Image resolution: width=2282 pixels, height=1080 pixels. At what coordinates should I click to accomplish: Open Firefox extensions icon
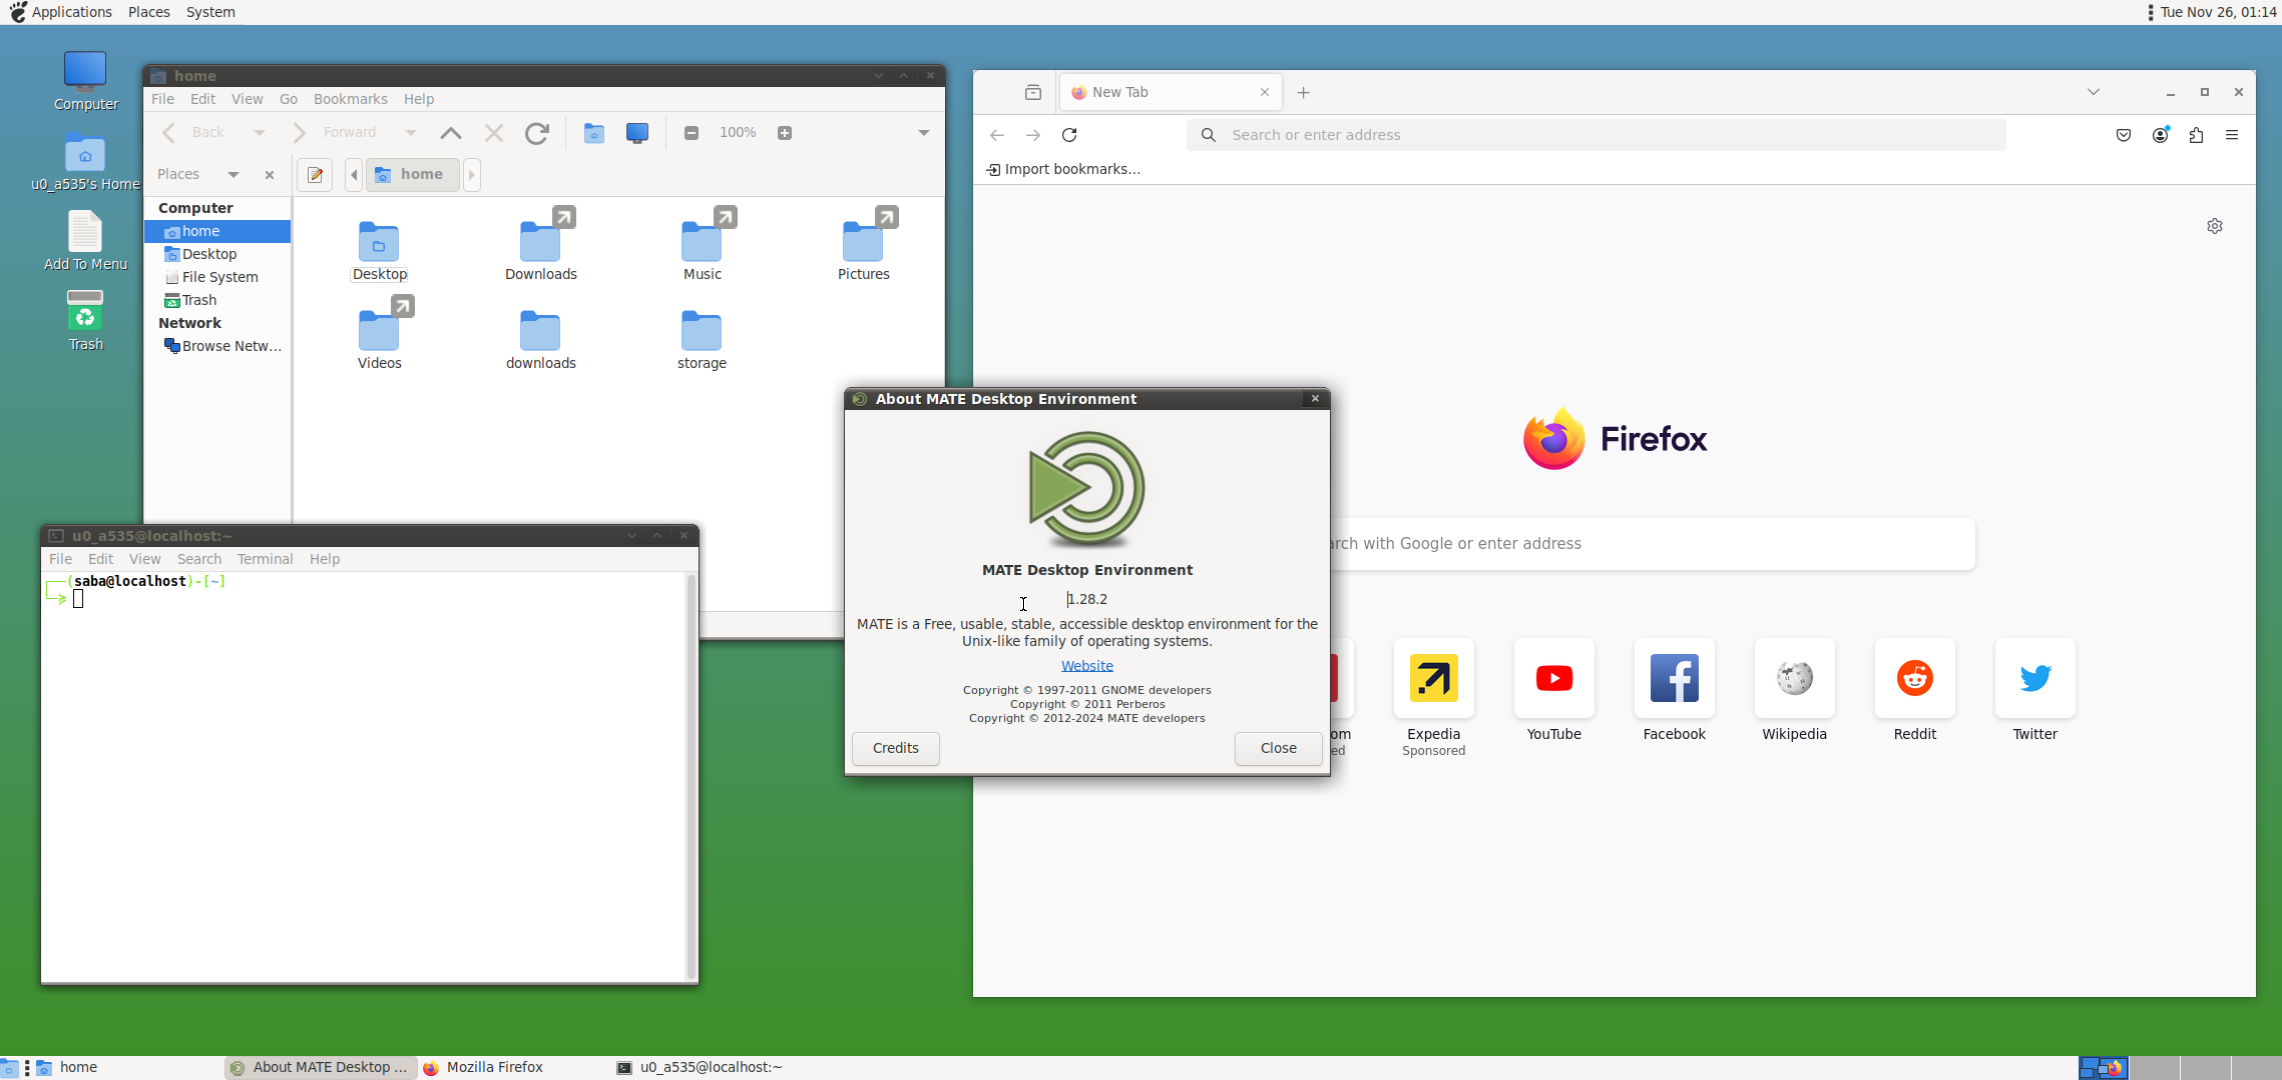tap(2196, 135)
